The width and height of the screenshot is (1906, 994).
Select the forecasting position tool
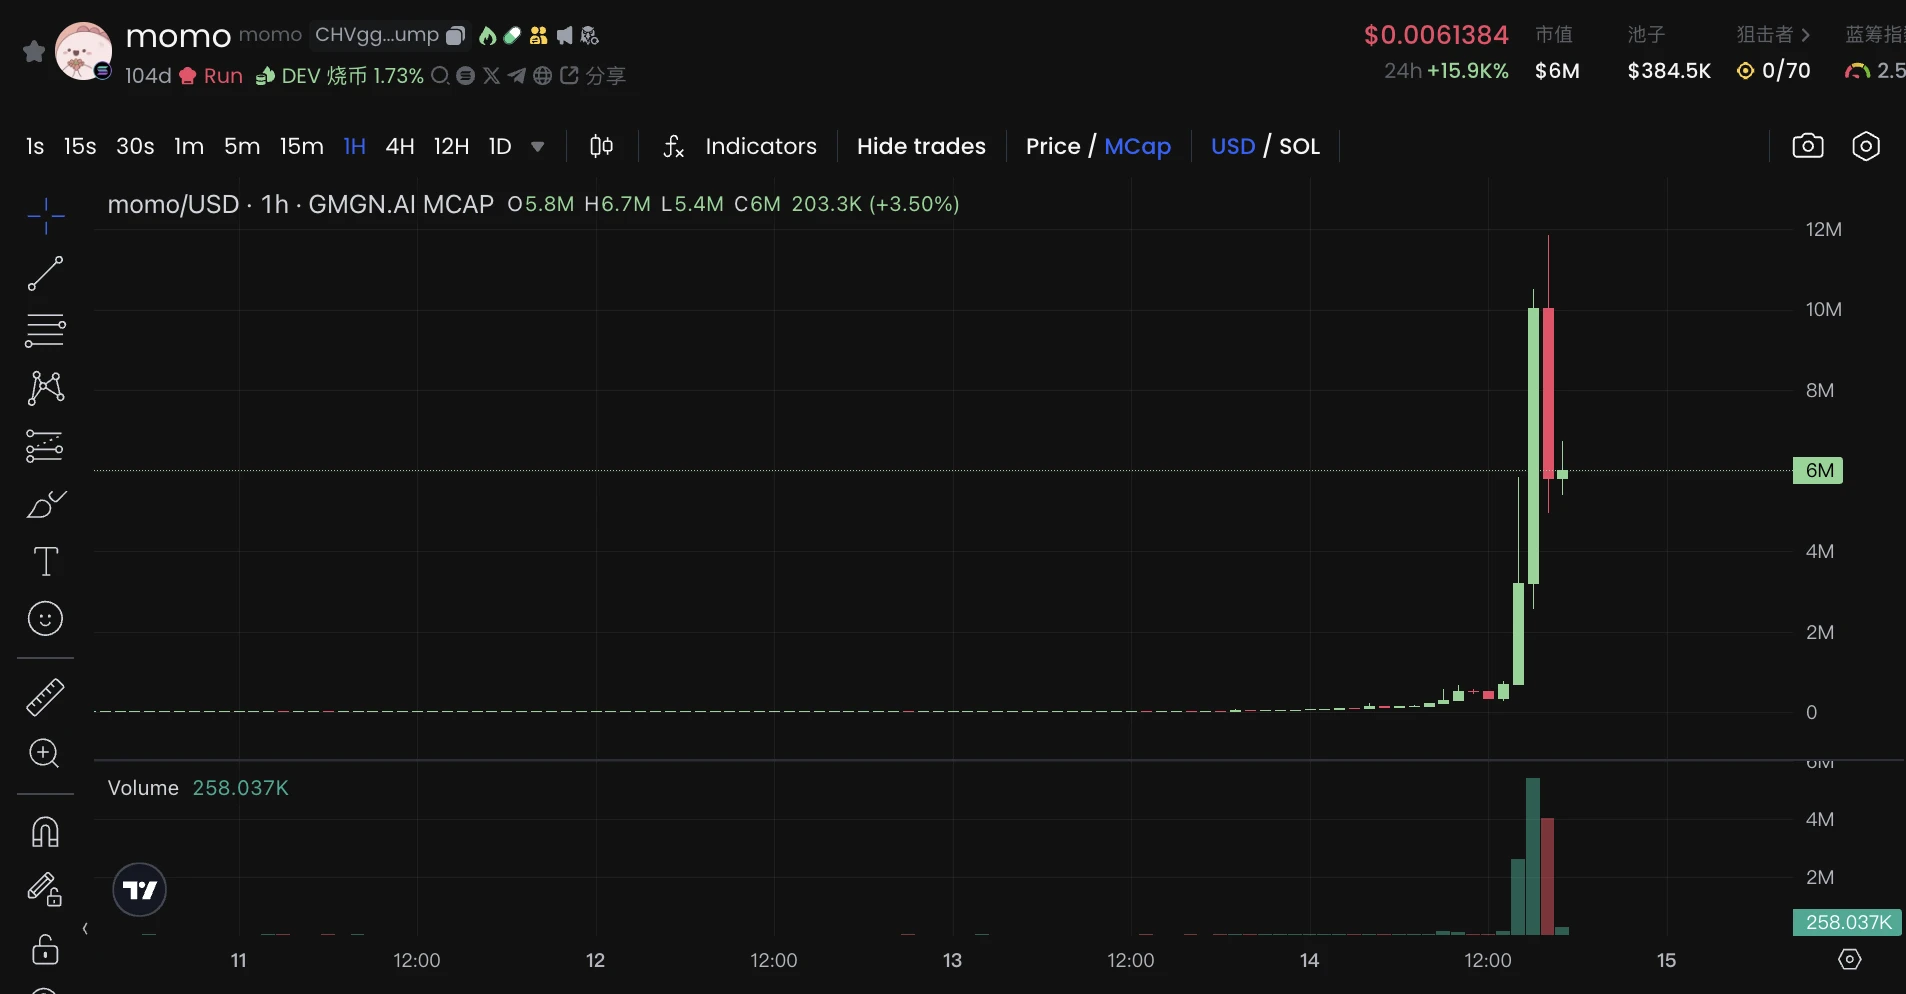coord(45,446)
